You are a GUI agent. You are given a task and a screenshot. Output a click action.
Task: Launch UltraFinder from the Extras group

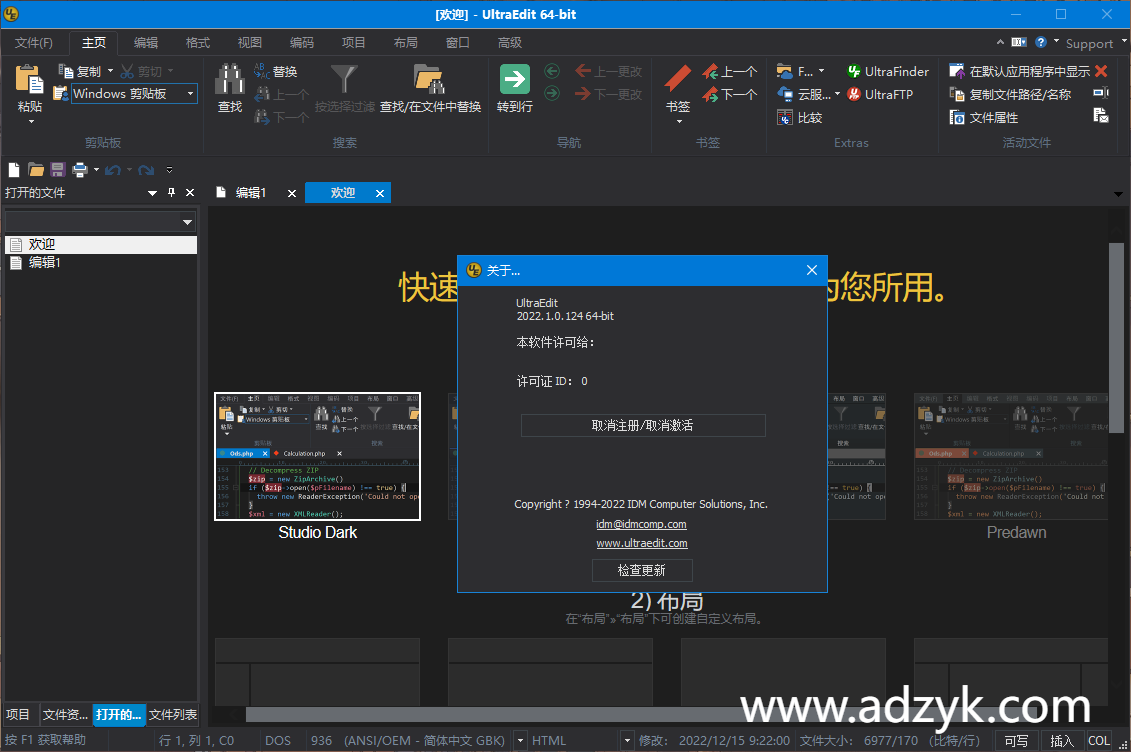click(888, 70)
